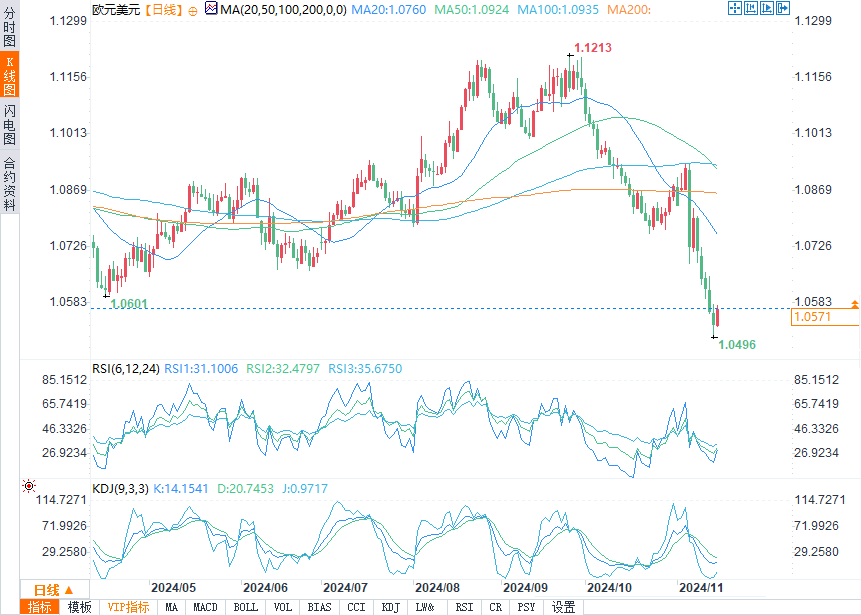Choose the KDJ indicator button
861x615 pixels.
tap(390, 607)
